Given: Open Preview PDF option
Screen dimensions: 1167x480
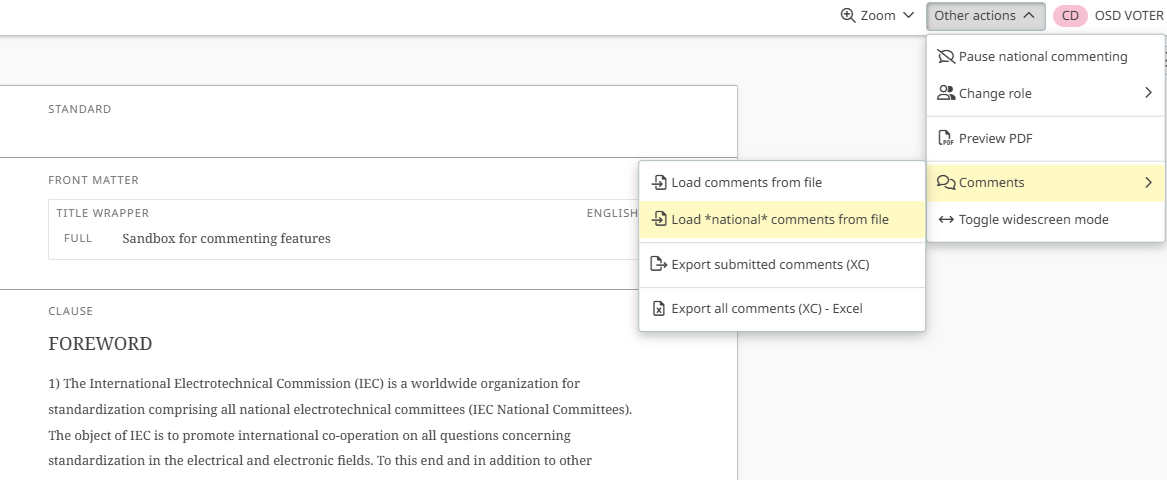Looking at the screenshot, I should 995,139.
